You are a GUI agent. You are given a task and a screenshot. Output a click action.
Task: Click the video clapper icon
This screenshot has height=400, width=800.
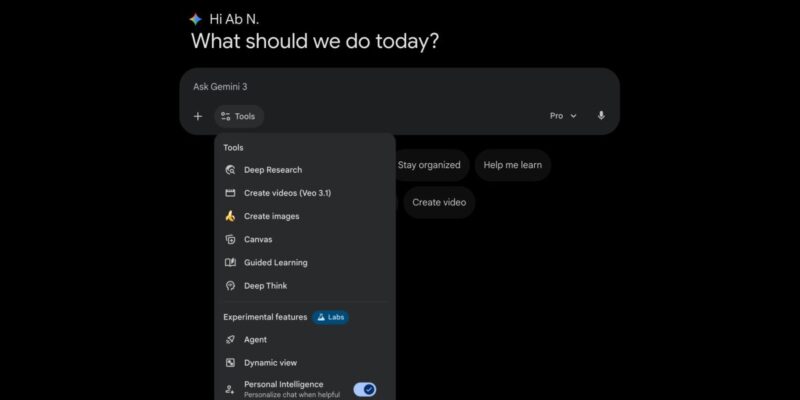tap(230, 193)
